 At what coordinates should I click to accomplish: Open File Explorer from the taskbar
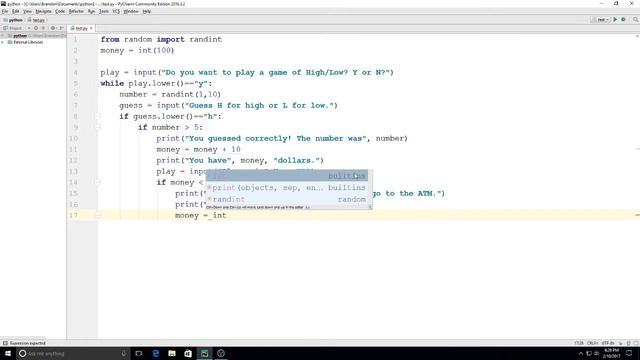[172, 353]
